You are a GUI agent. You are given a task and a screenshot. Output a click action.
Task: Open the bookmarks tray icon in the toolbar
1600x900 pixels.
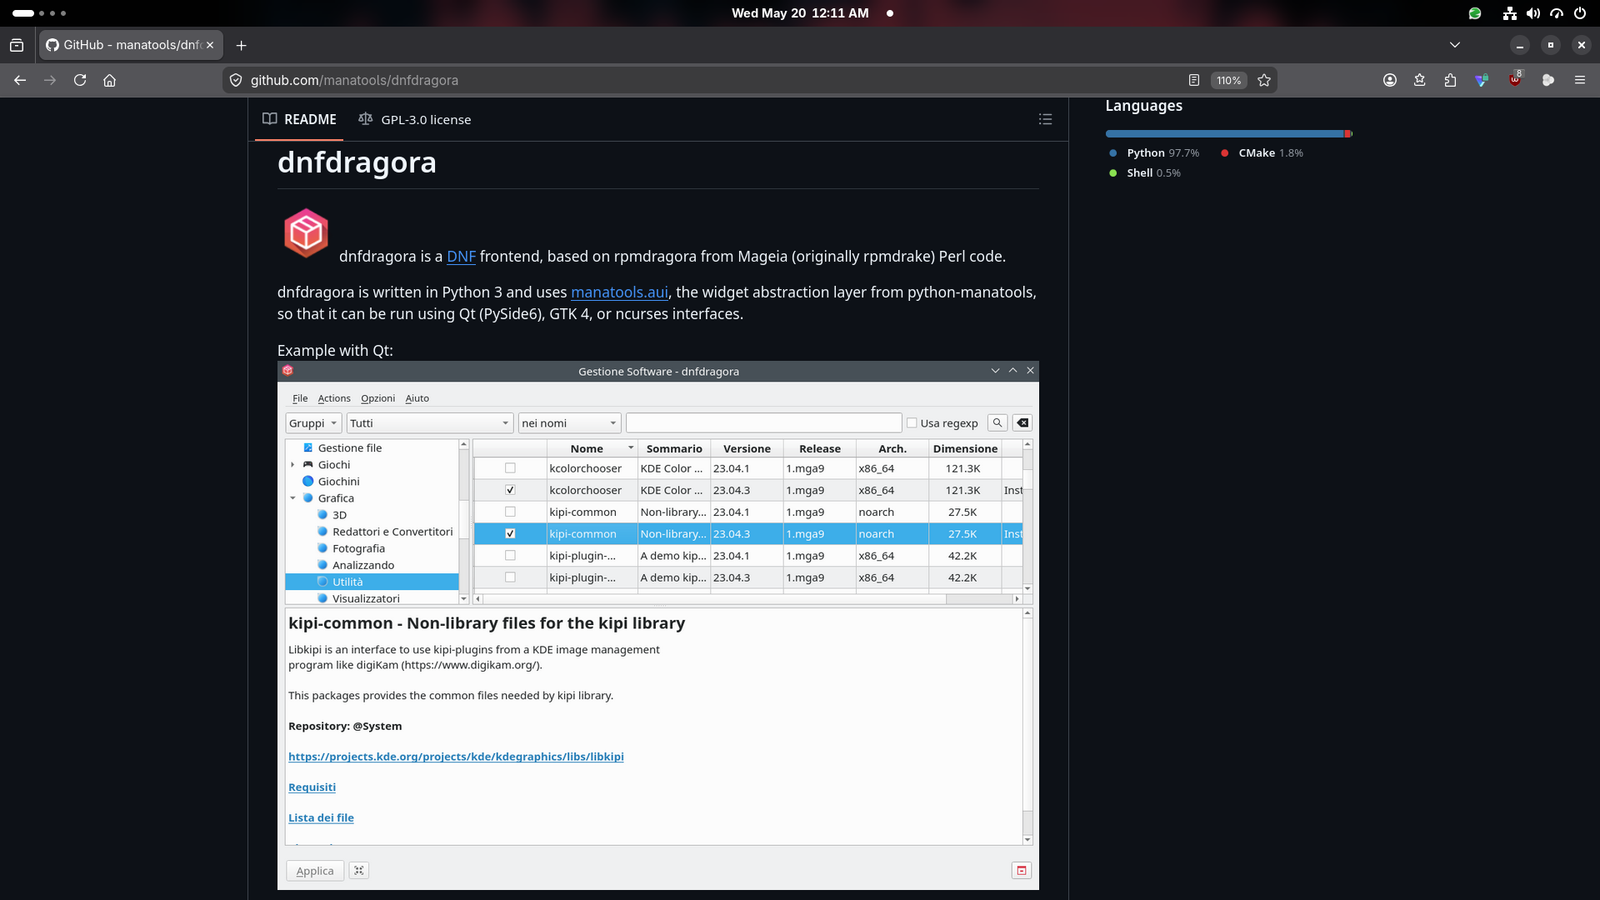(1419, 80)
